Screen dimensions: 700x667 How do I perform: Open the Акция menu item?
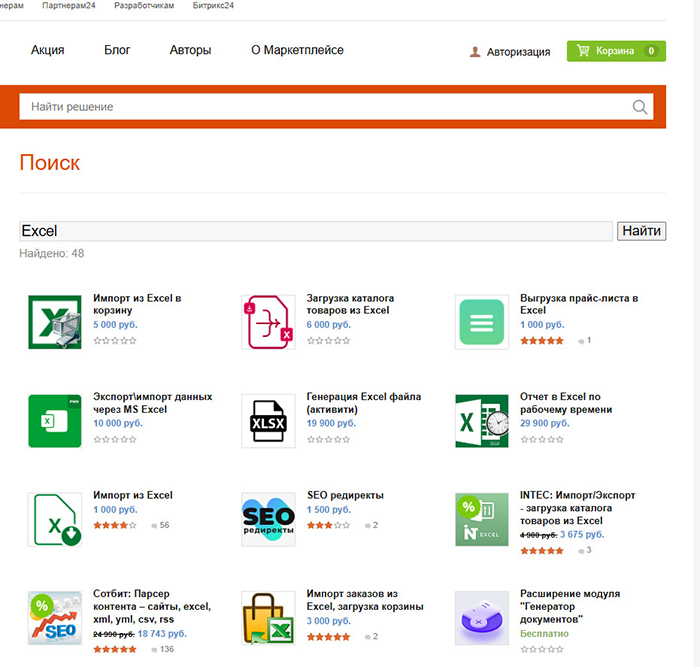(47, 50)
